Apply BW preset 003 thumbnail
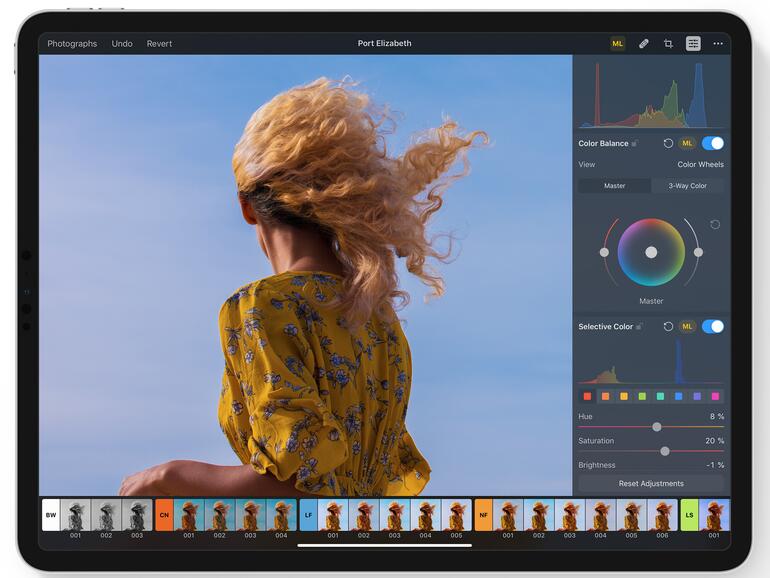 coord(137,515)
